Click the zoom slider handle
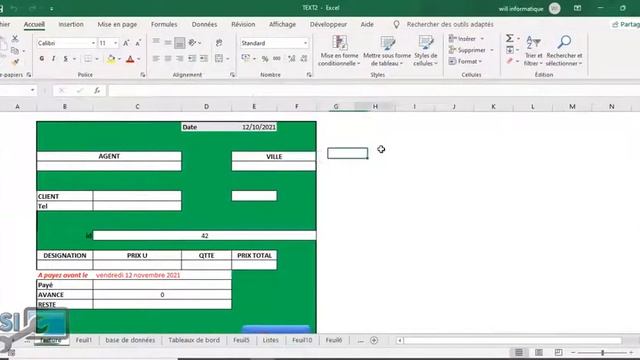 [602, 352]
